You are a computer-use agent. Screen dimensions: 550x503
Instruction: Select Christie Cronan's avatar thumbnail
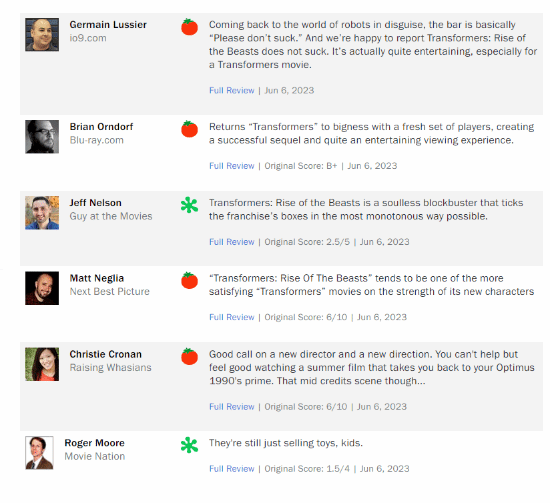(x=42, y=364)
